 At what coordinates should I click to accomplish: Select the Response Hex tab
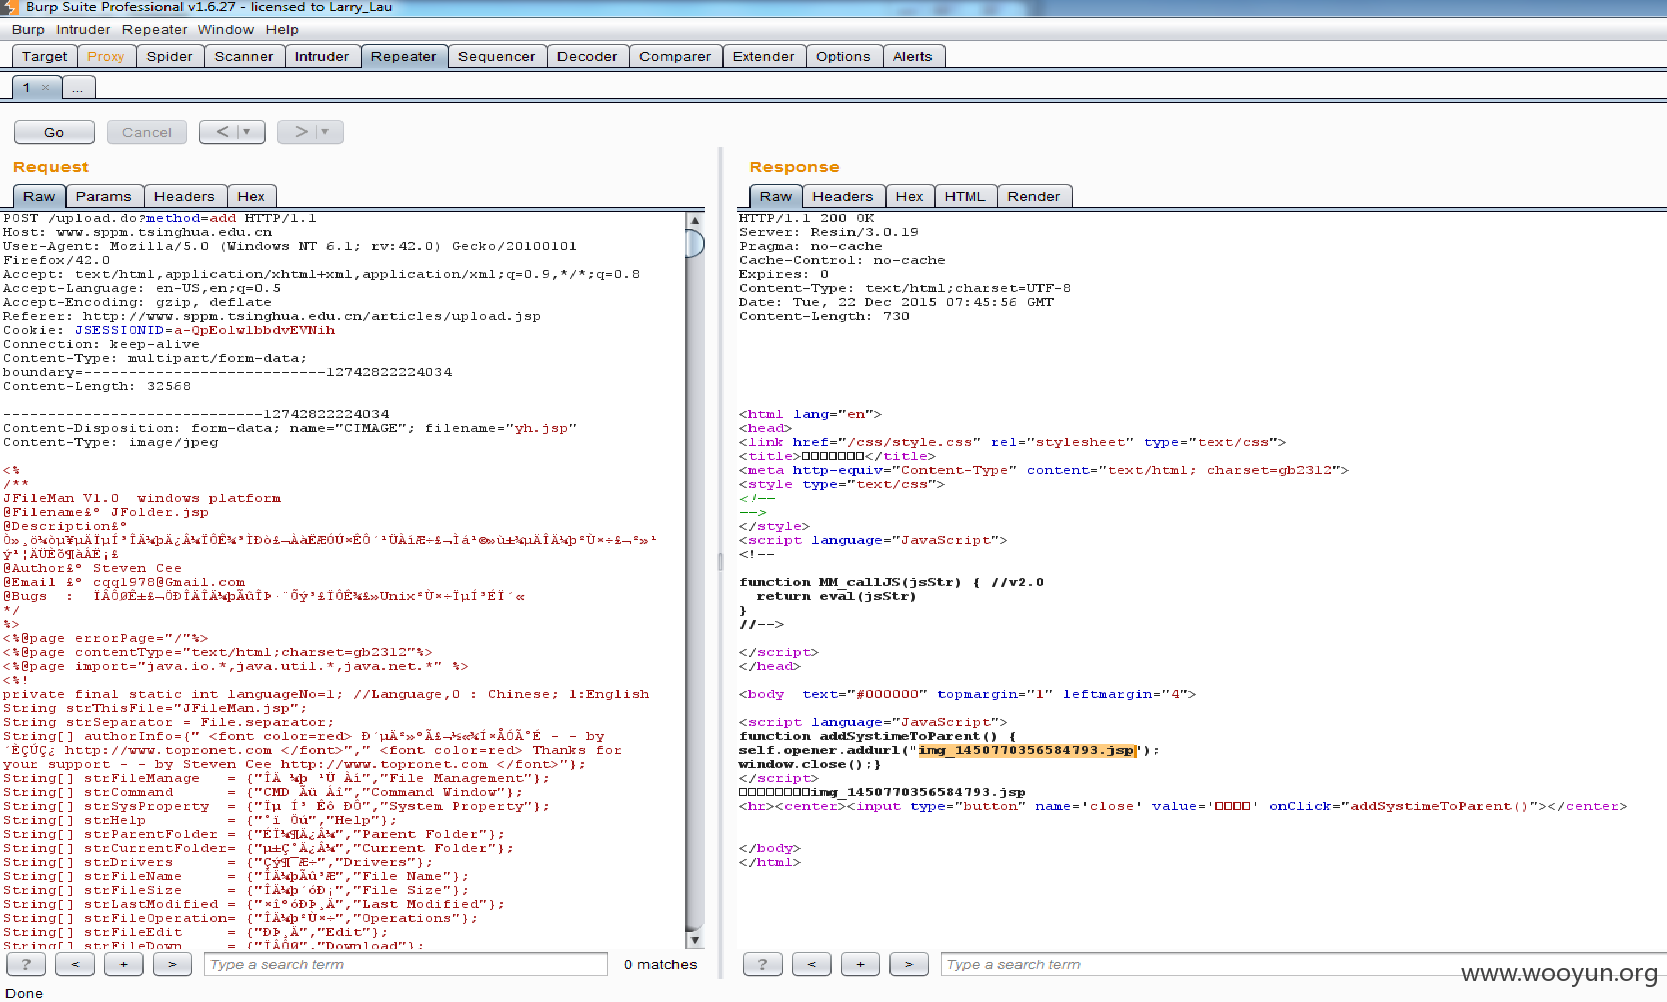[x=909, y=196]
